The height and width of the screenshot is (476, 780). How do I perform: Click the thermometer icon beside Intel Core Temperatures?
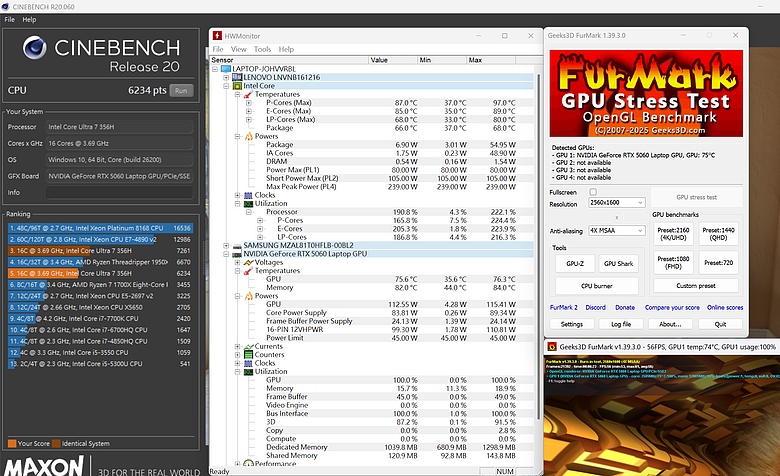point(248,94)
